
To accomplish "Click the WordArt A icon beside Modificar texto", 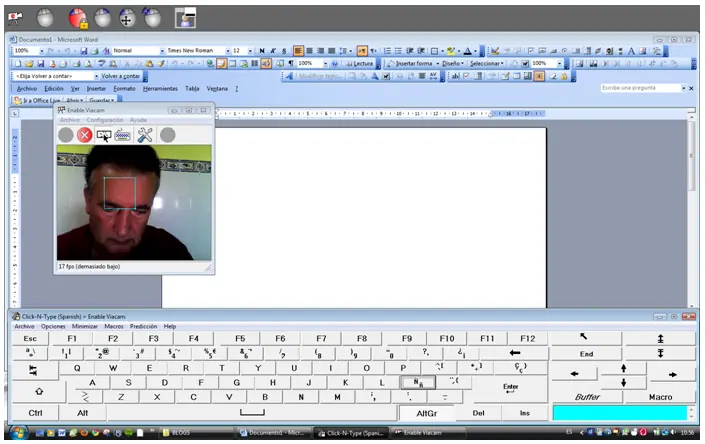I will [x=289, y=76].
